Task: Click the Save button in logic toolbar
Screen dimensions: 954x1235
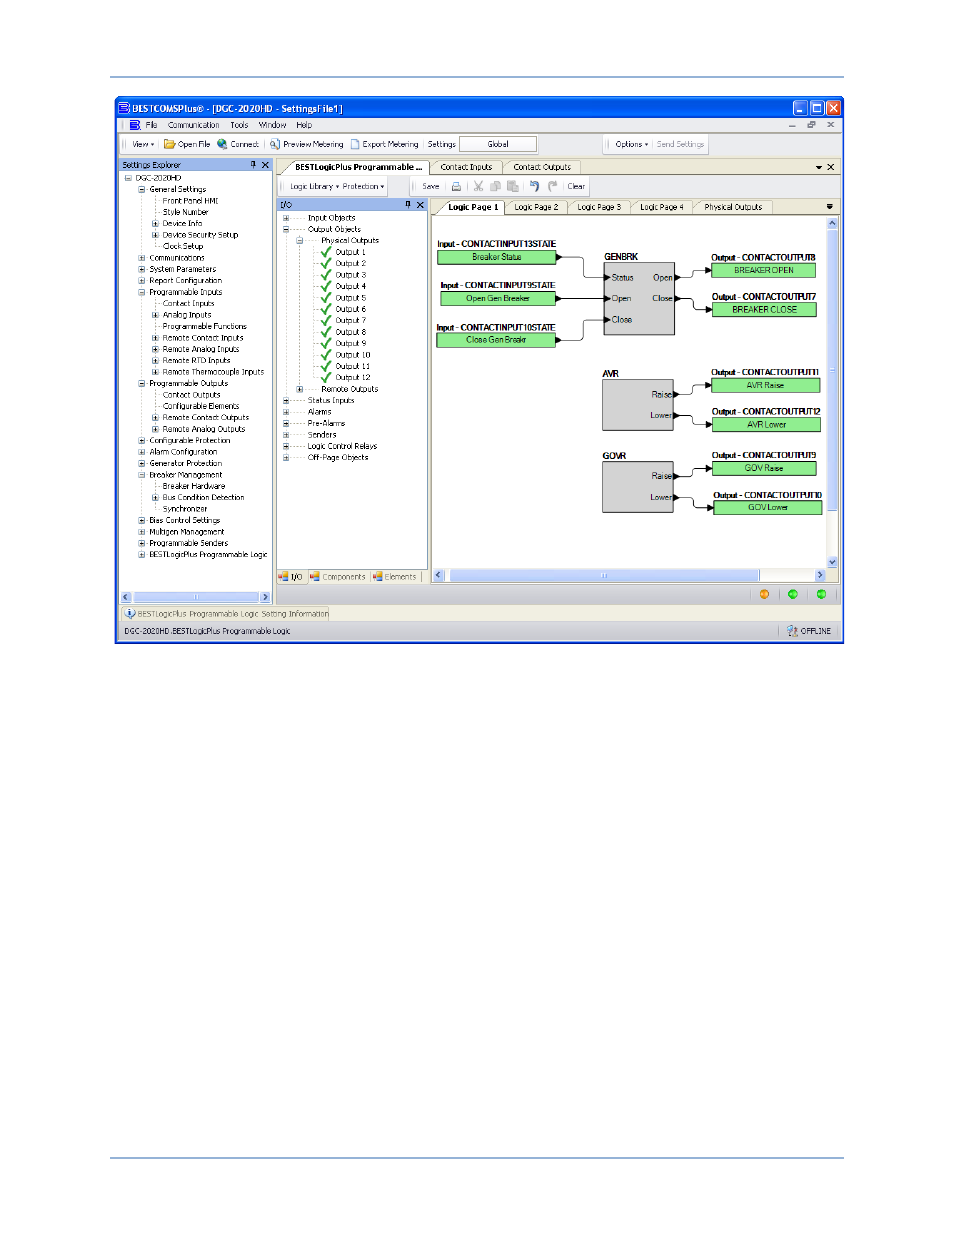Action: [431, 186]
